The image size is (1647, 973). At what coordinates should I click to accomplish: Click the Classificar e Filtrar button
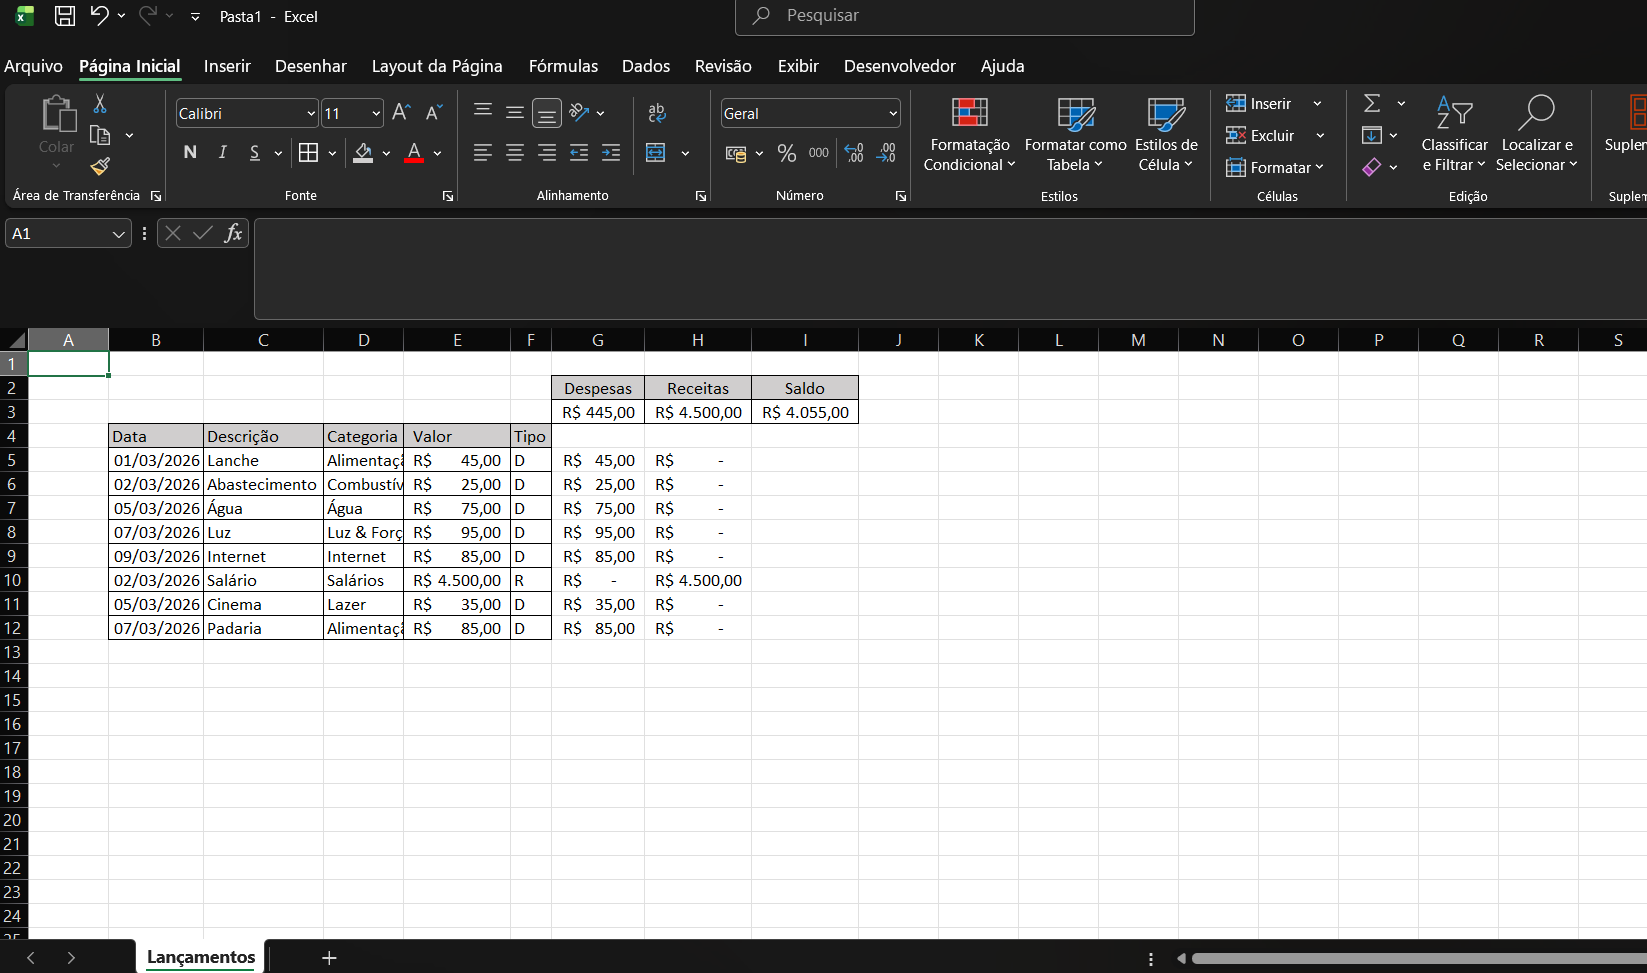point(1454,135)
